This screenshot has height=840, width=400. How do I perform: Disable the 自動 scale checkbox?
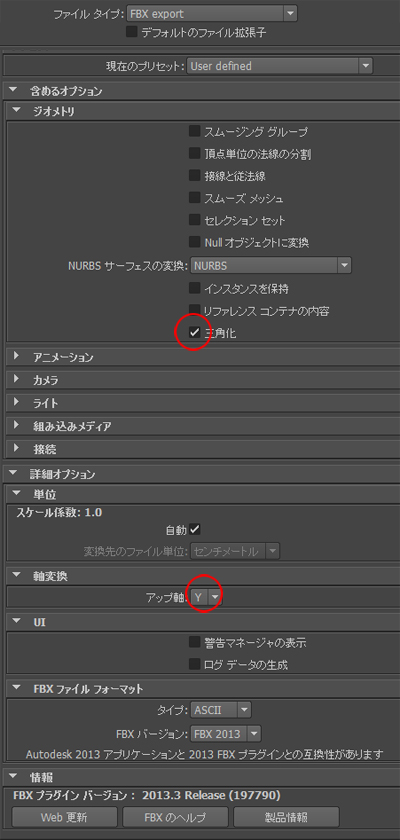point(195,530)
